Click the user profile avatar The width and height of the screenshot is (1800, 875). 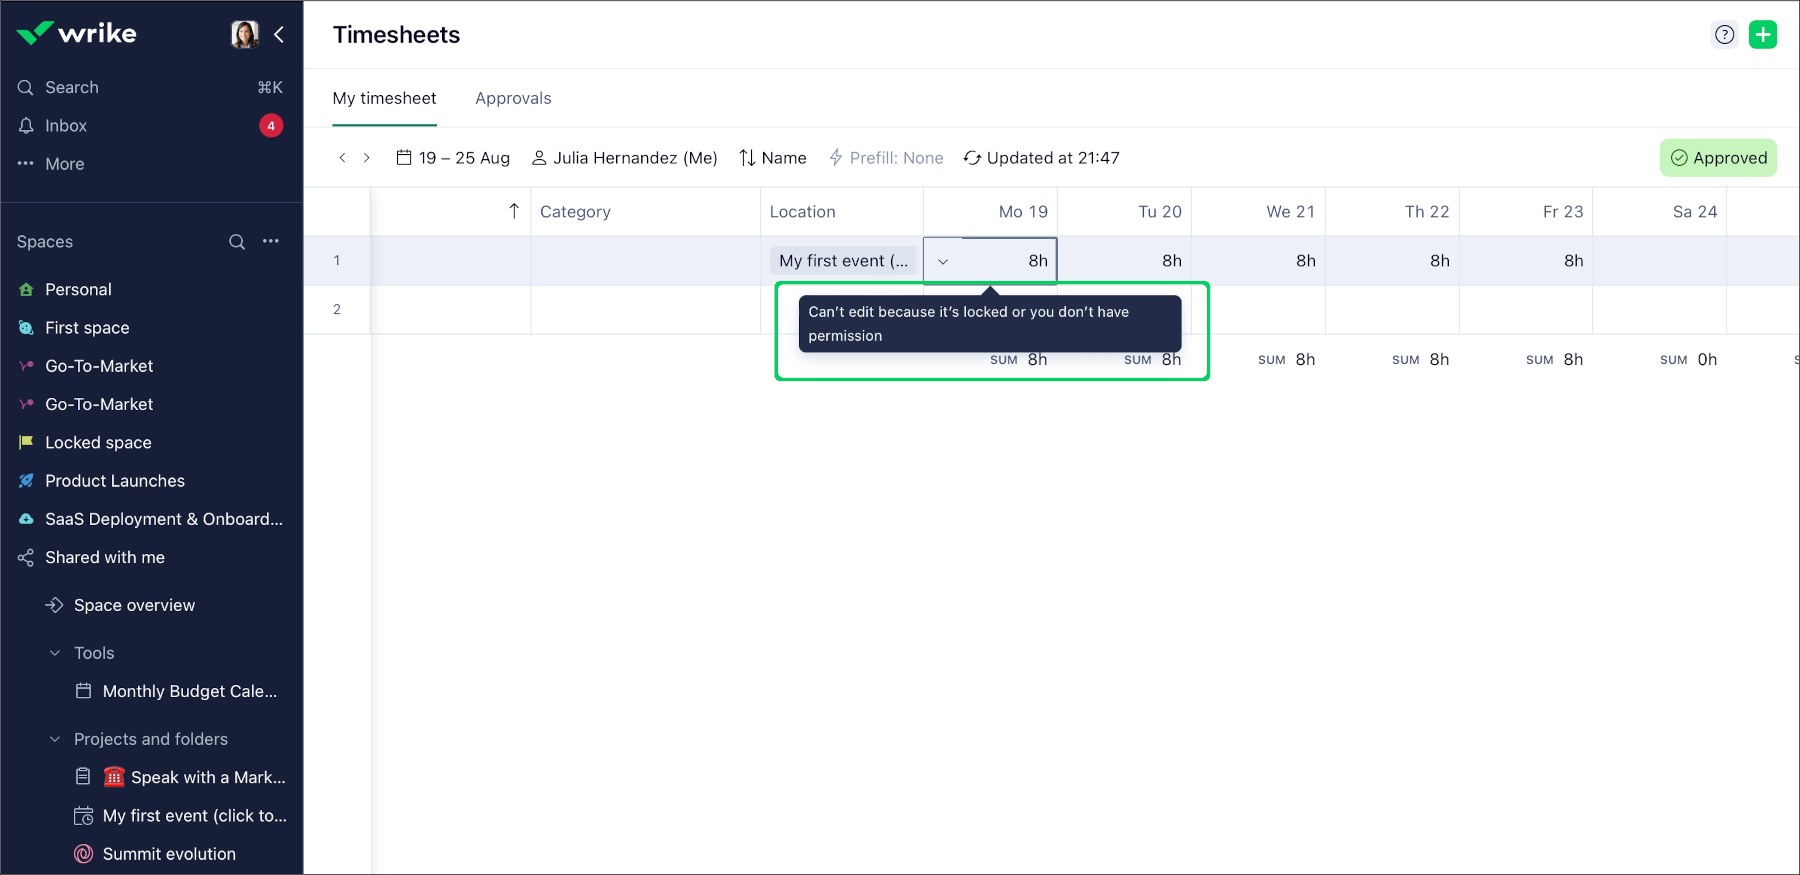coord(245,35)
